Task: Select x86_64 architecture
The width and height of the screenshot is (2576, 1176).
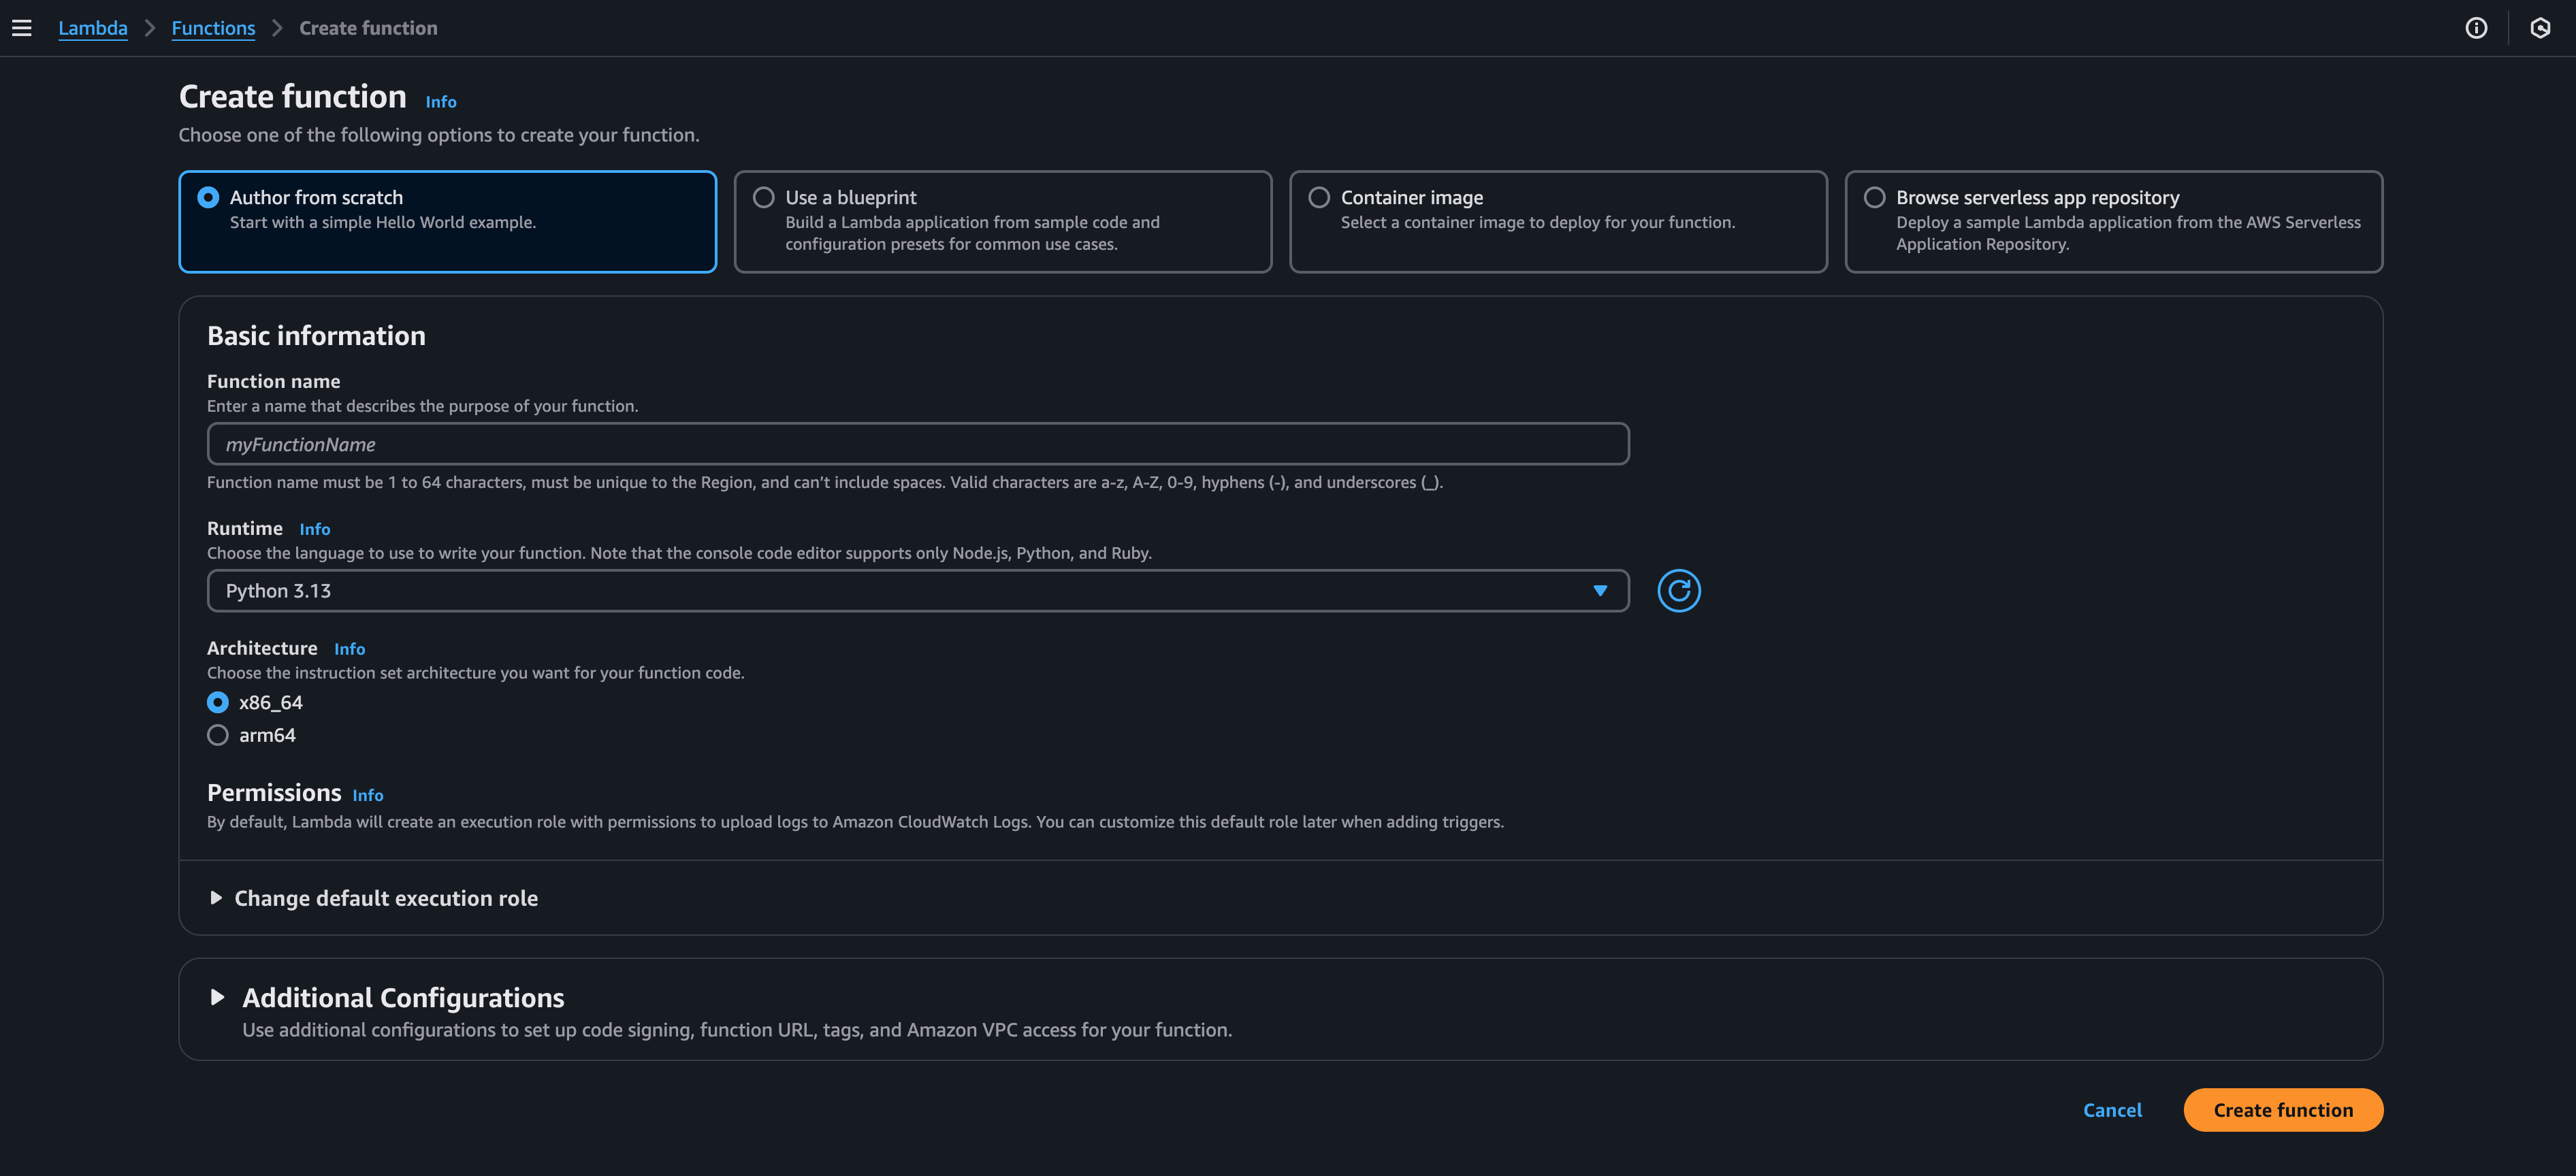Action: pyautogui.click(x=218, y=703)
